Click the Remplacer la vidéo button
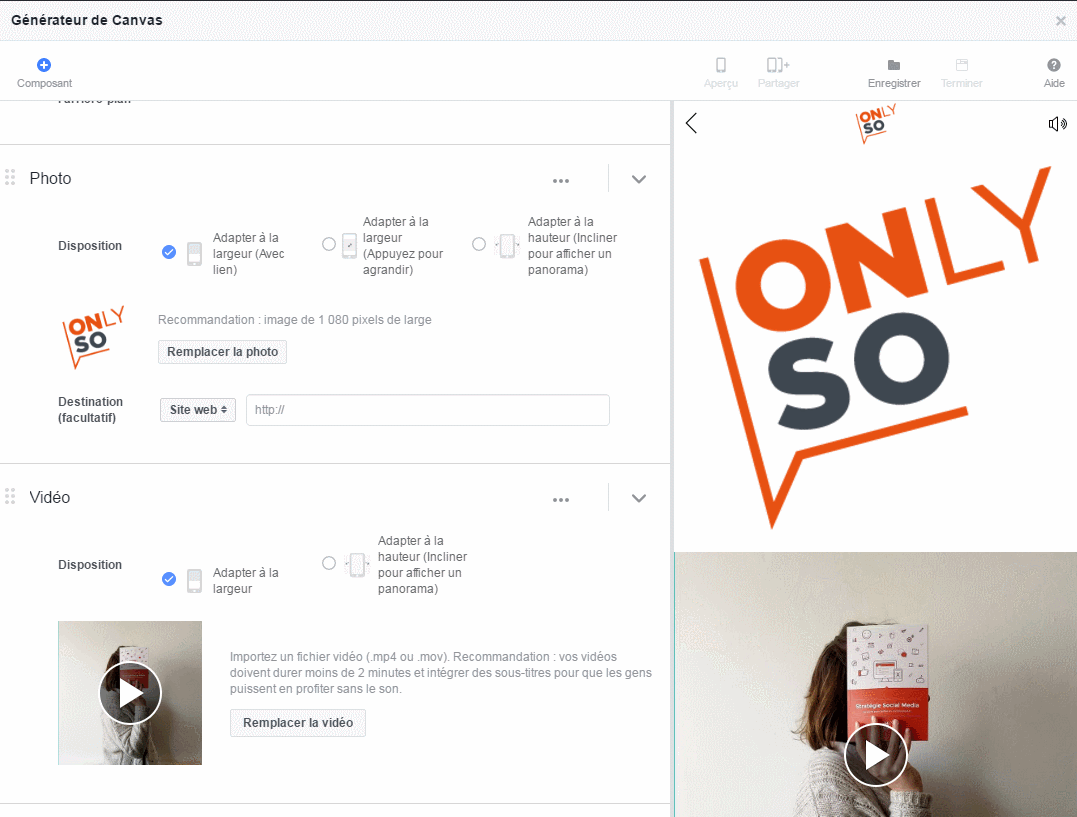This screenshot has width=1077, height=817. pyautogui.click(x=297, y=723)
